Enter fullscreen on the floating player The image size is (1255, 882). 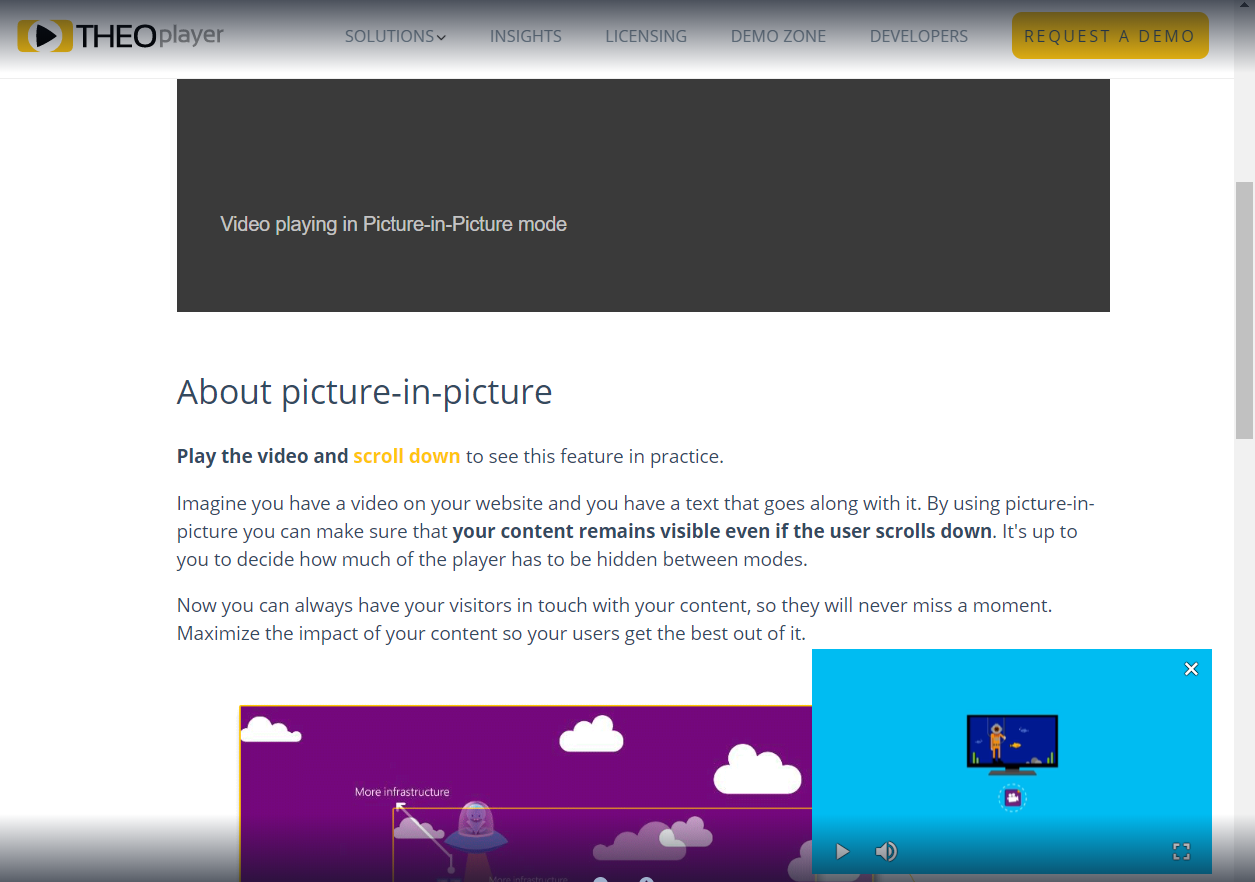1181,851
